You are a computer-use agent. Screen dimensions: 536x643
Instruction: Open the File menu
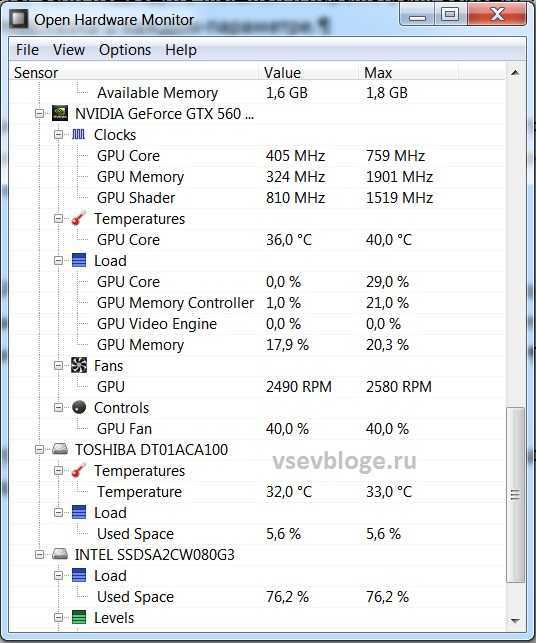27,50
